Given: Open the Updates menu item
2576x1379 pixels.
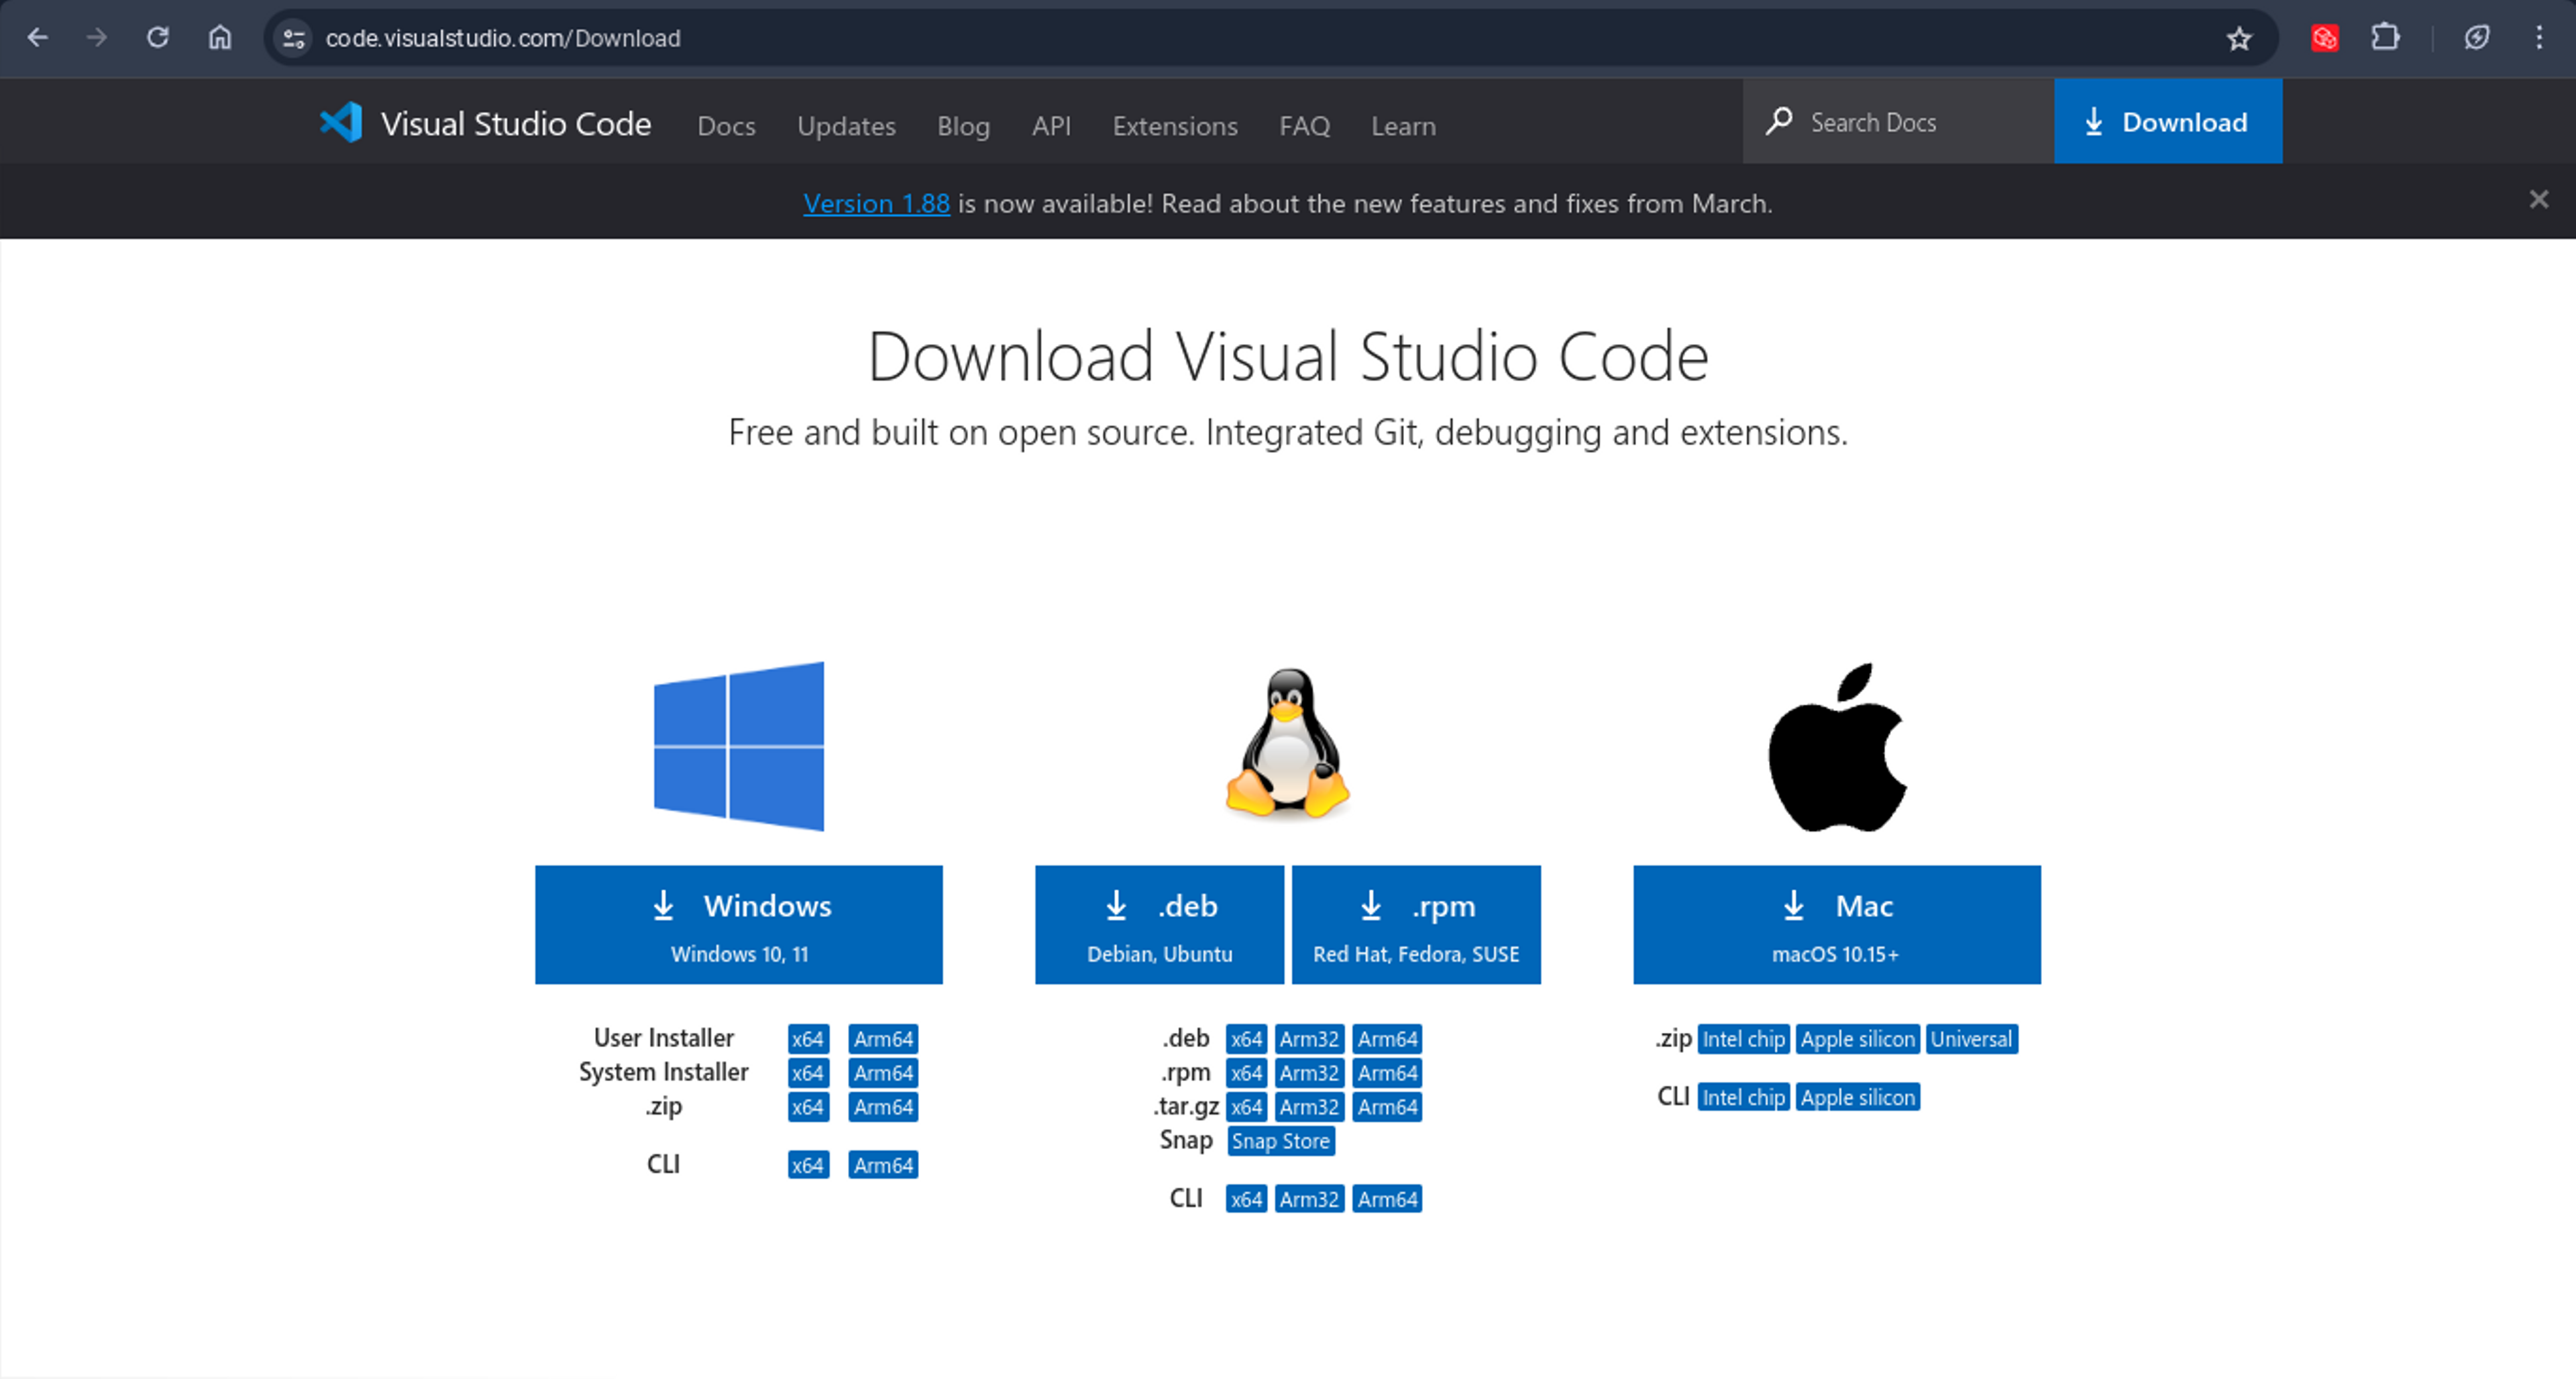Looking at the screenshot, I should point(846,126).
